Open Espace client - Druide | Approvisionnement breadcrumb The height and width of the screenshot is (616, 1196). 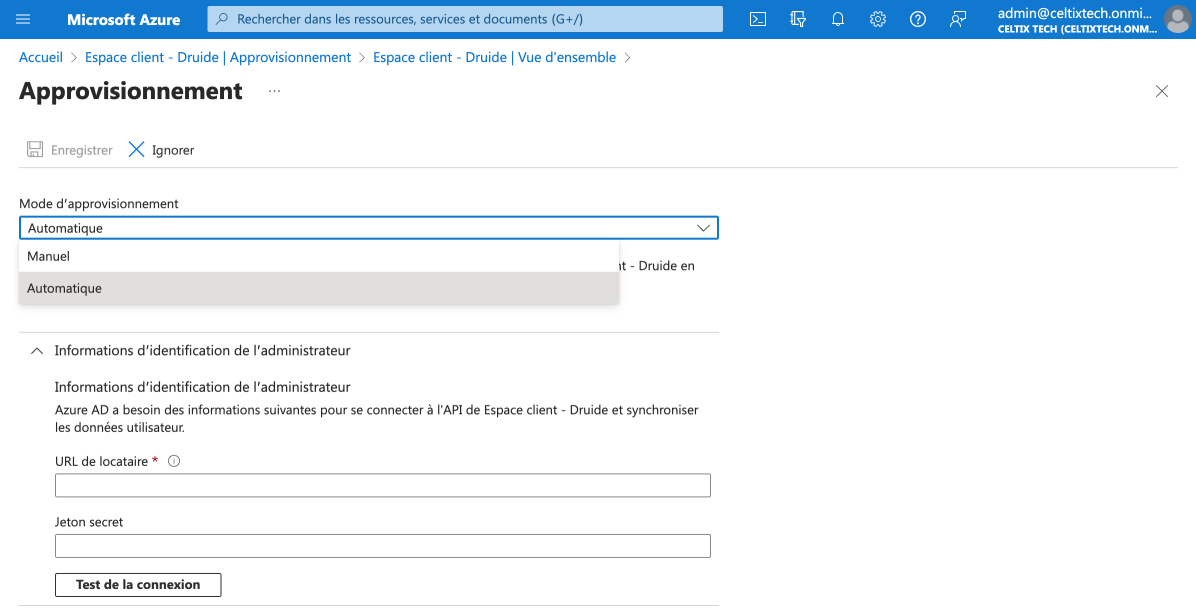218,57
